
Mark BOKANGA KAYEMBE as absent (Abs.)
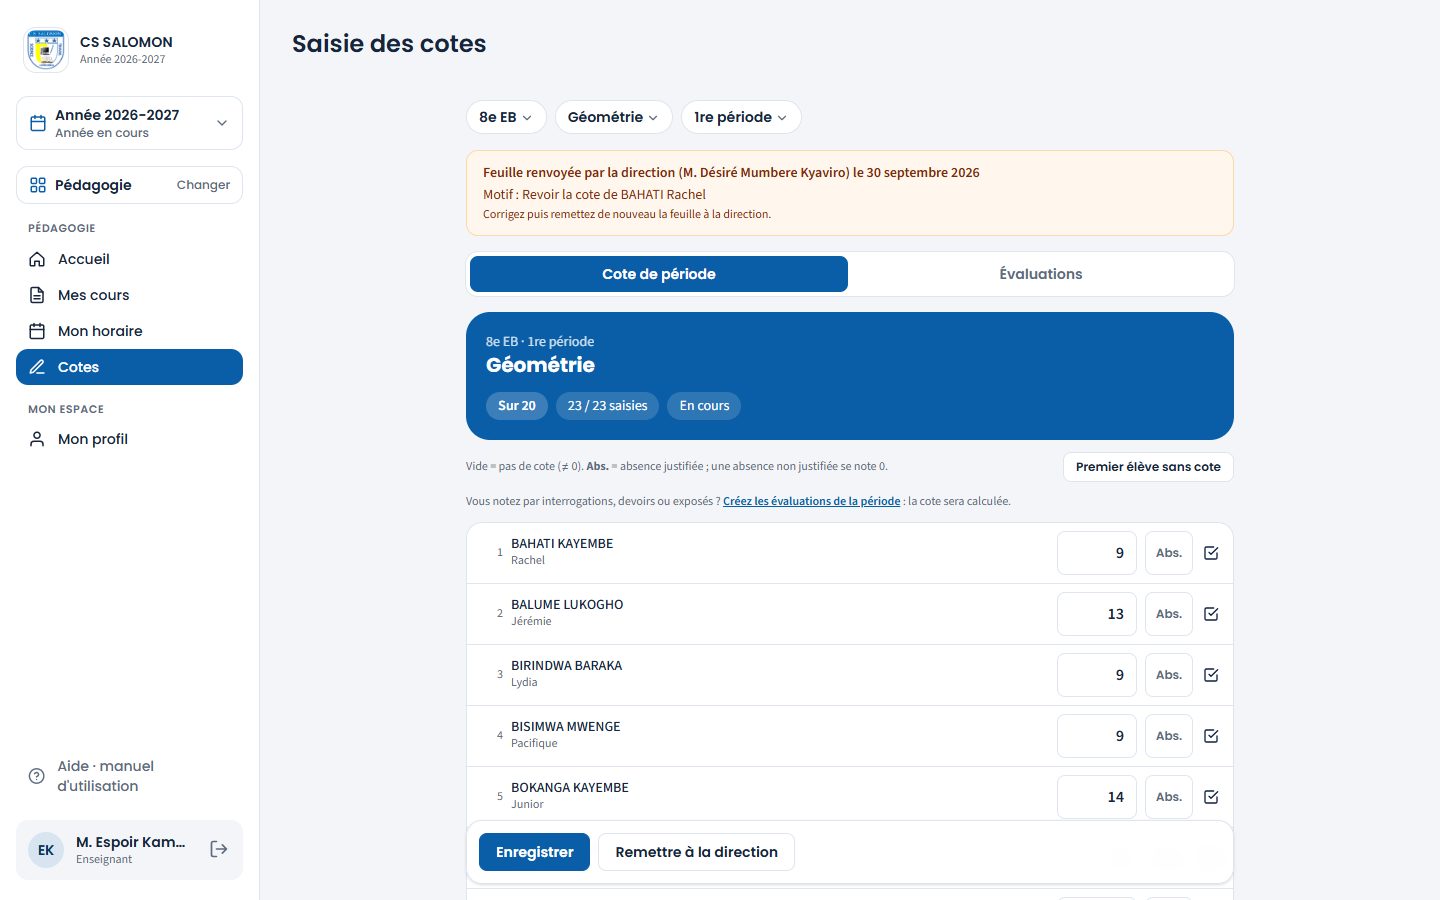click(1169, 797)
